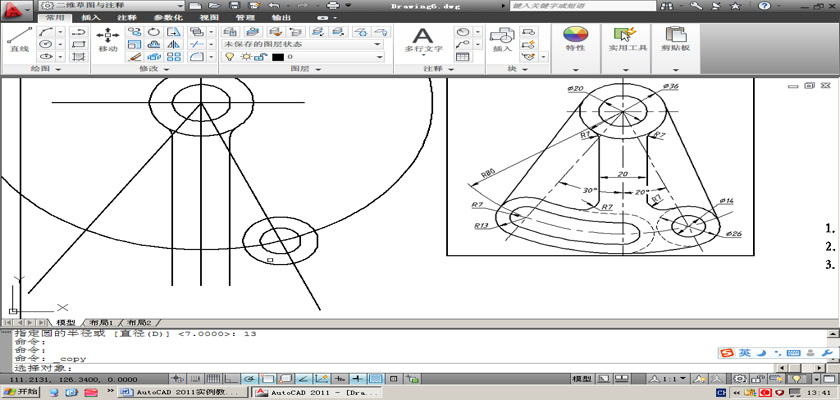Image resolution: width=840 pixels, height=400 pixels.
Task: Toggle the layer freeze sun icon
Action: [243, 57]
